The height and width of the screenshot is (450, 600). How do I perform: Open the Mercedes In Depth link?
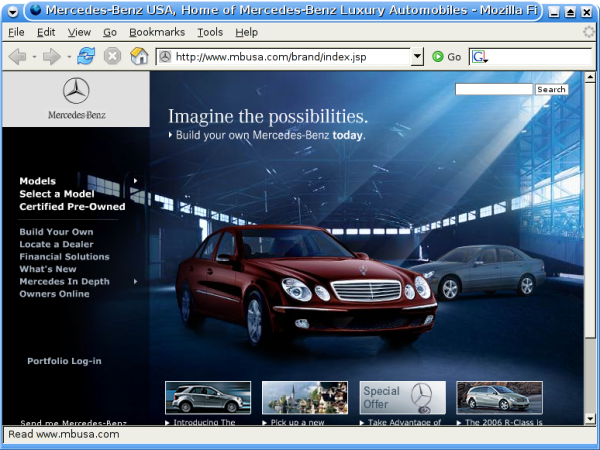click(64, 282)
